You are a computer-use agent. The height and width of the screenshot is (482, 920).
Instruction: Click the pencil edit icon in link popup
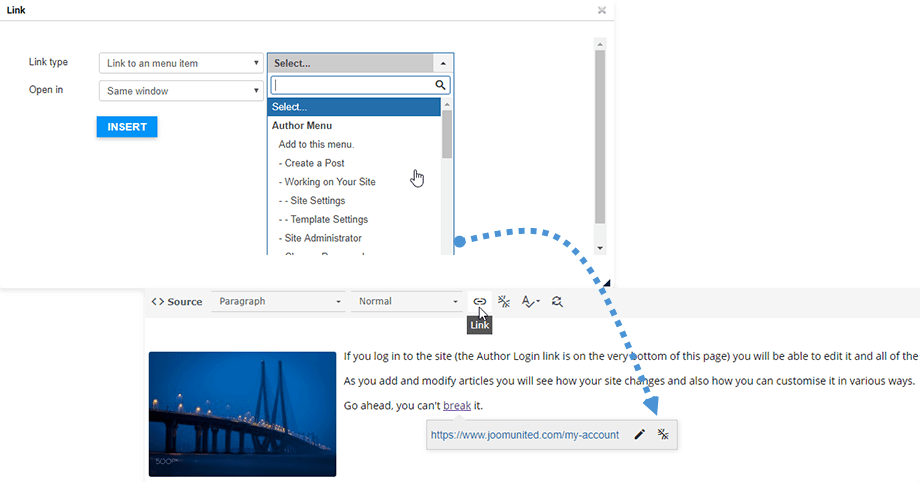click(x=640, y=435)
